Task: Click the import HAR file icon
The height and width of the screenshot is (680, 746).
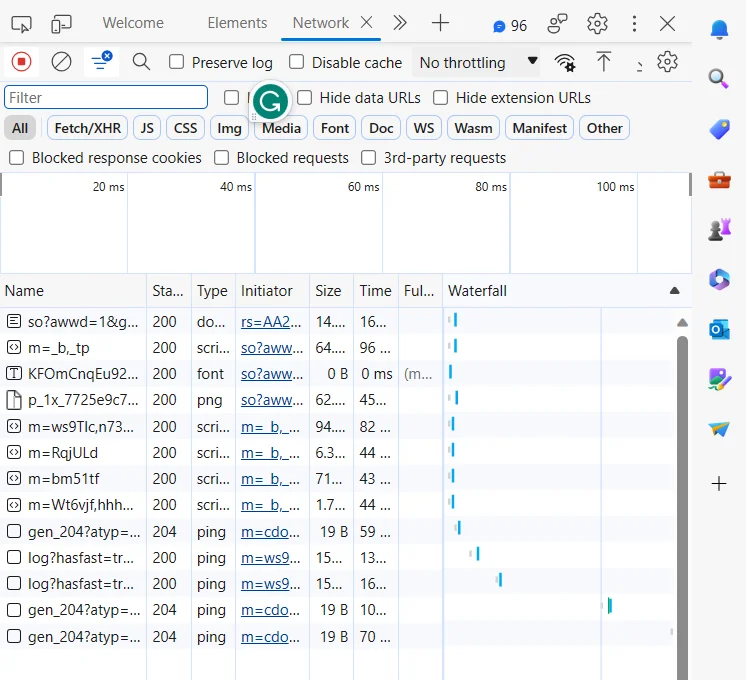Action: tap(604, 62)
